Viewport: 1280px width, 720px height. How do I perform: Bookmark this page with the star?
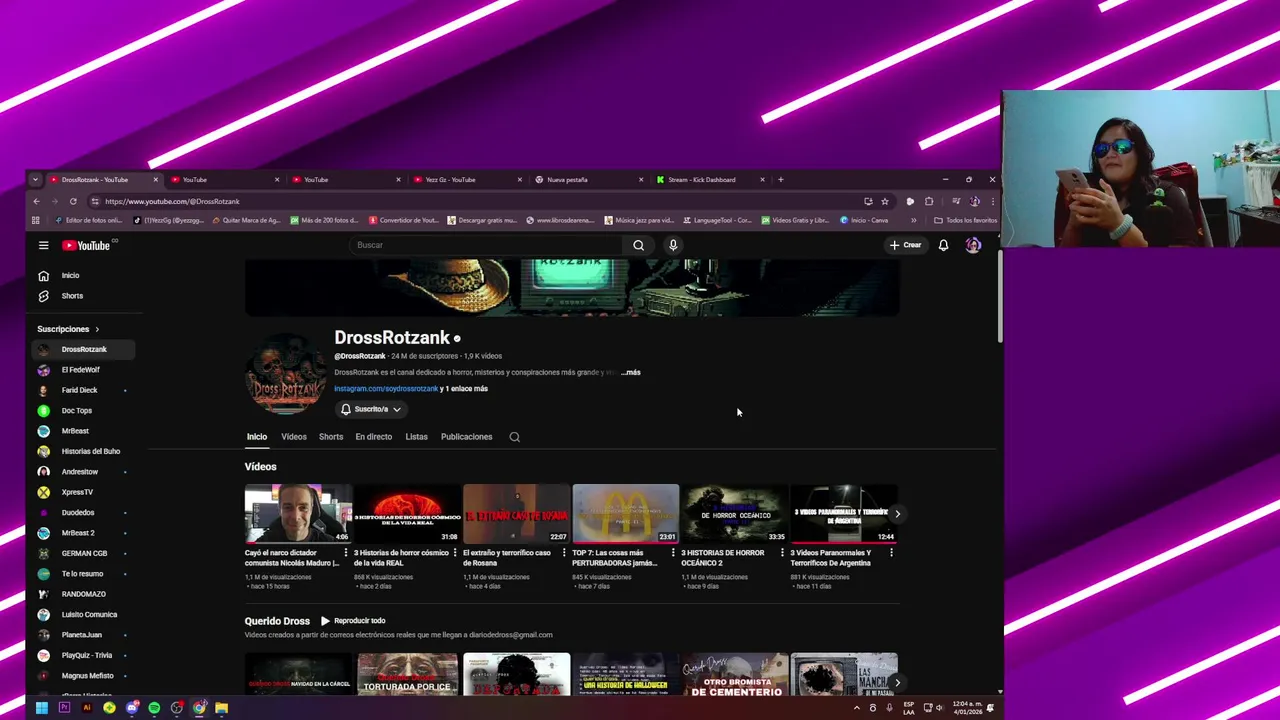click(x=884, y=201)
